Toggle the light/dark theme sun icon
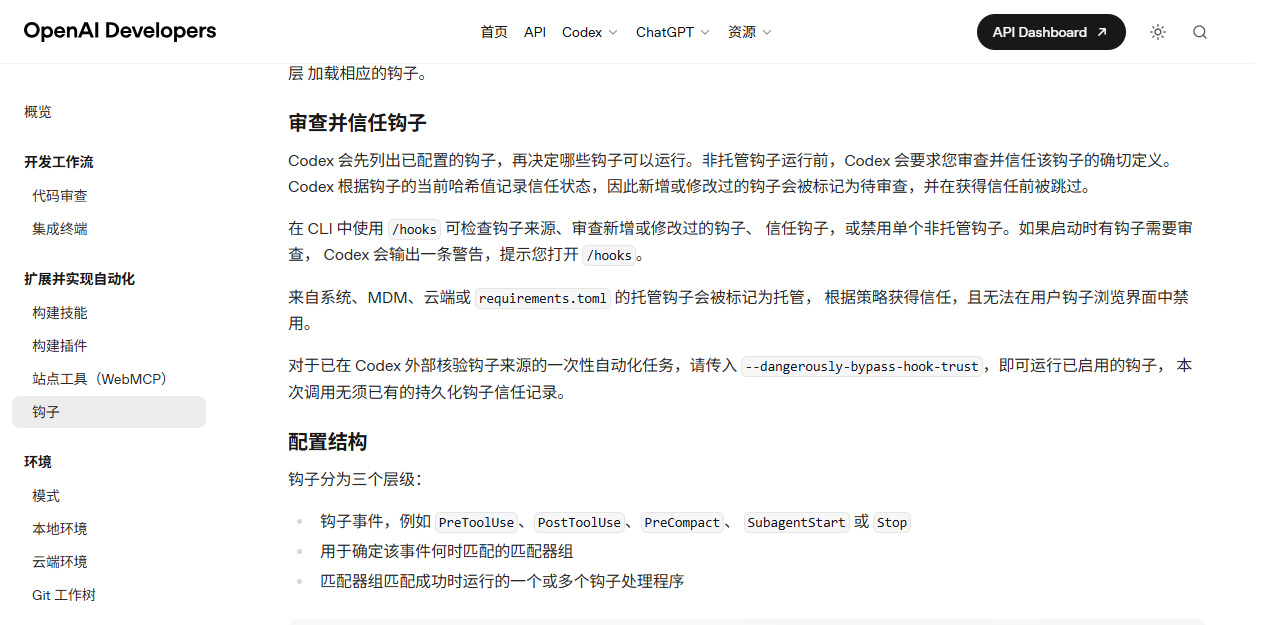The image size is (1264, 625). [x=1158, y=32]
